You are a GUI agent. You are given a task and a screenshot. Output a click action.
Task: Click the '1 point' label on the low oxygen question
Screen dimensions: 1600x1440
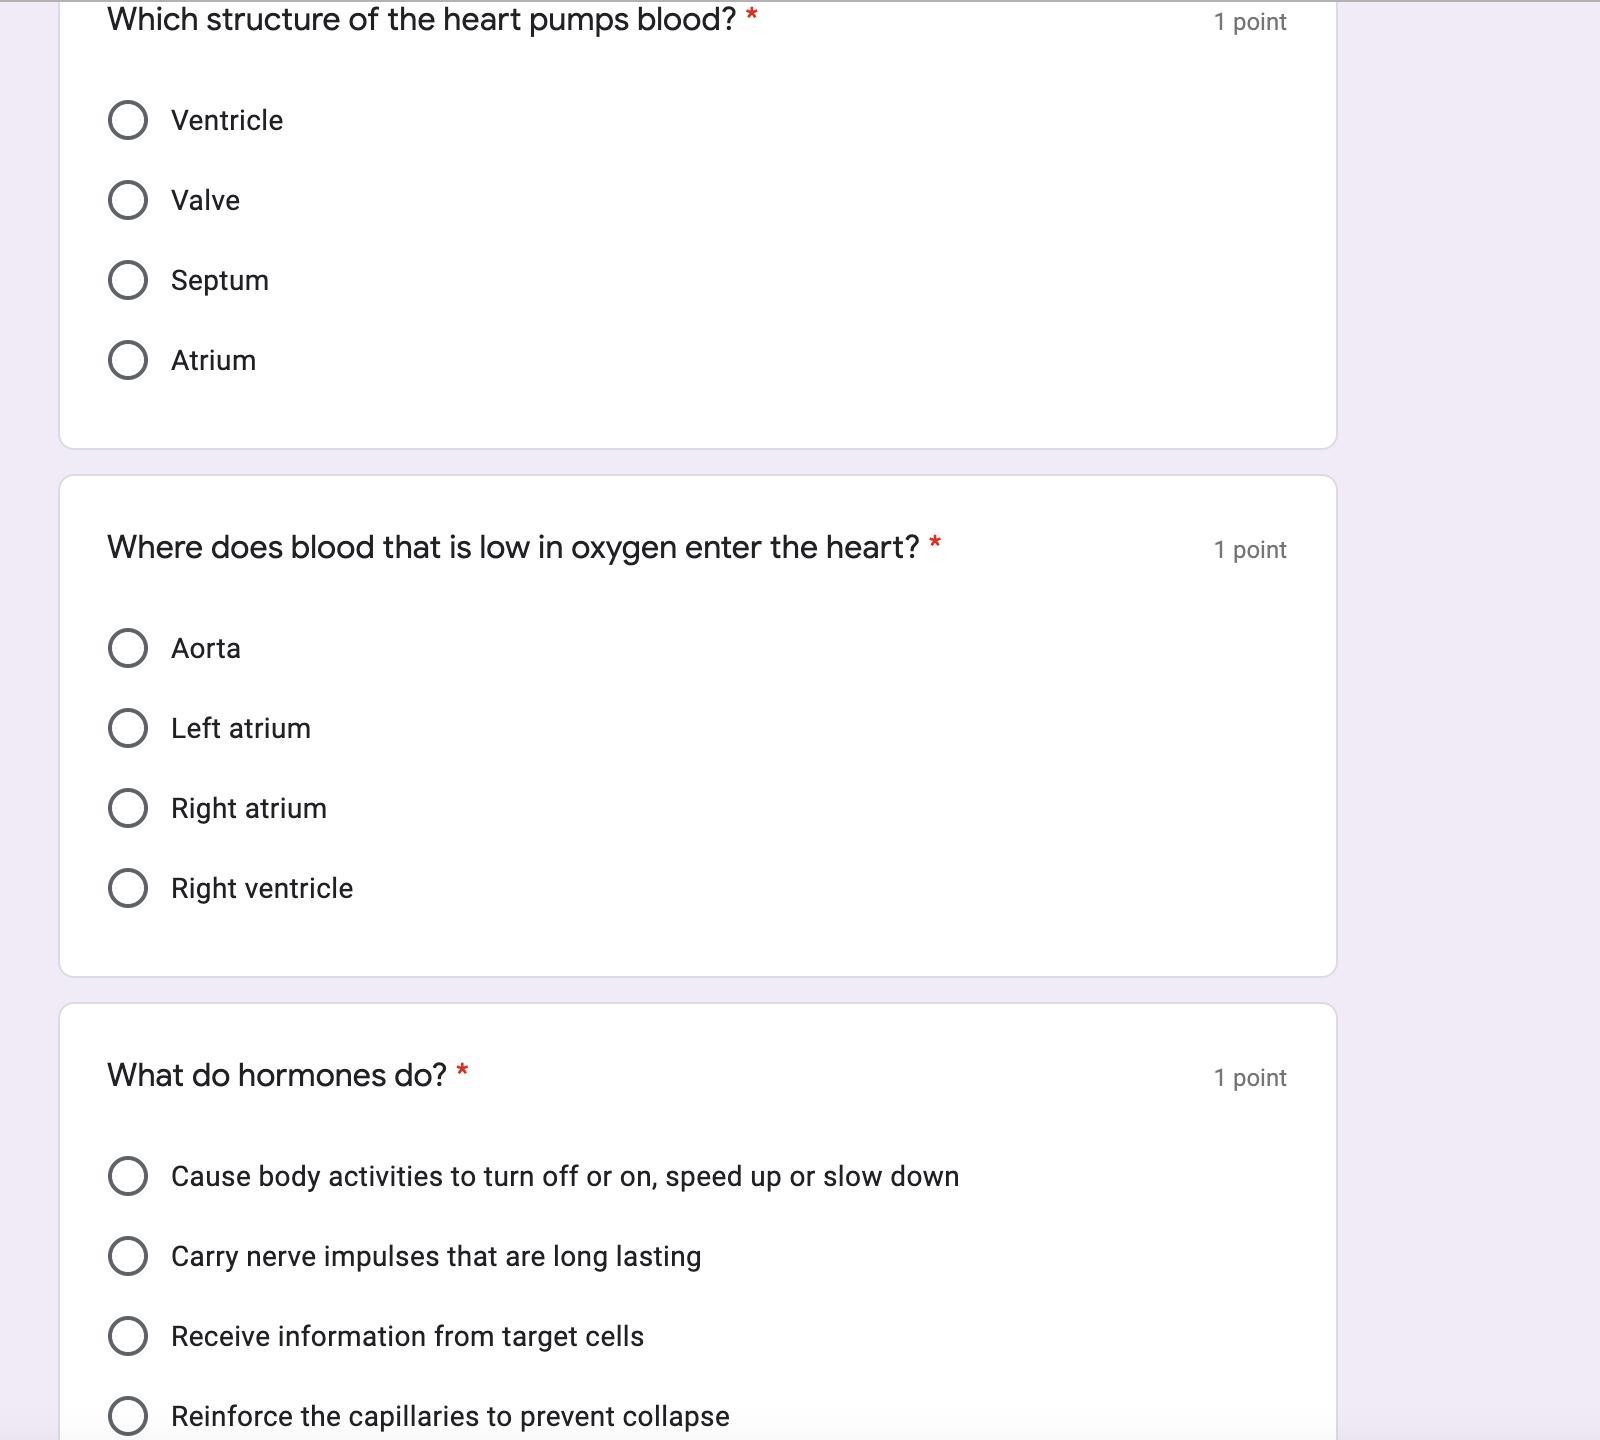click(1250, 550)
